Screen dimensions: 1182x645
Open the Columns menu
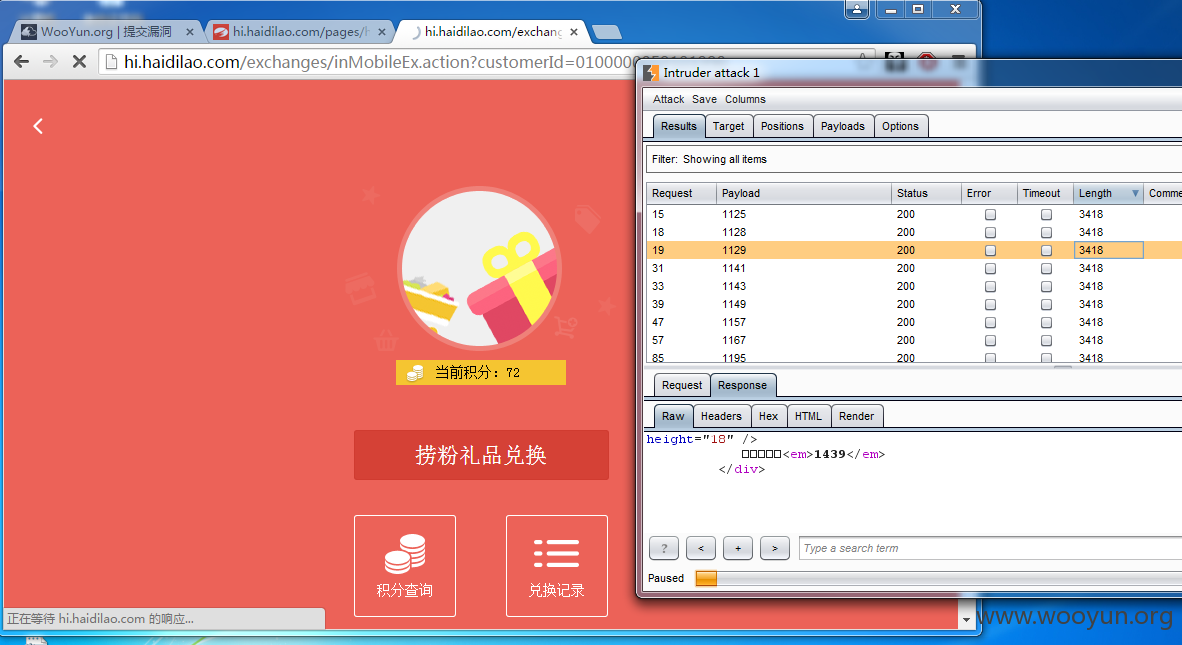(x=746, y=99)
